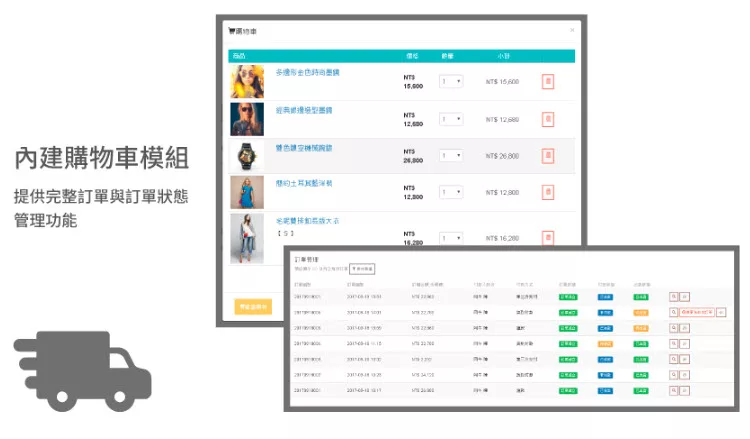Open quantity dropdown for the first product

(x=450, y=82)
